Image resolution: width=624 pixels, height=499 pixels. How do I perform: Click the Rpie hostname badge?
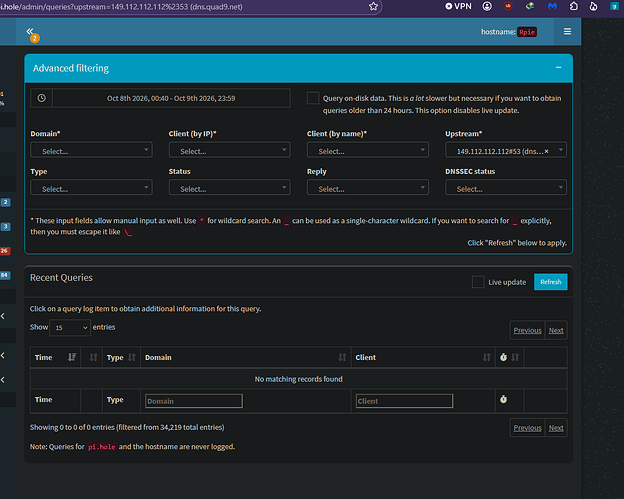pyautogui.click(x=527, y=32)
